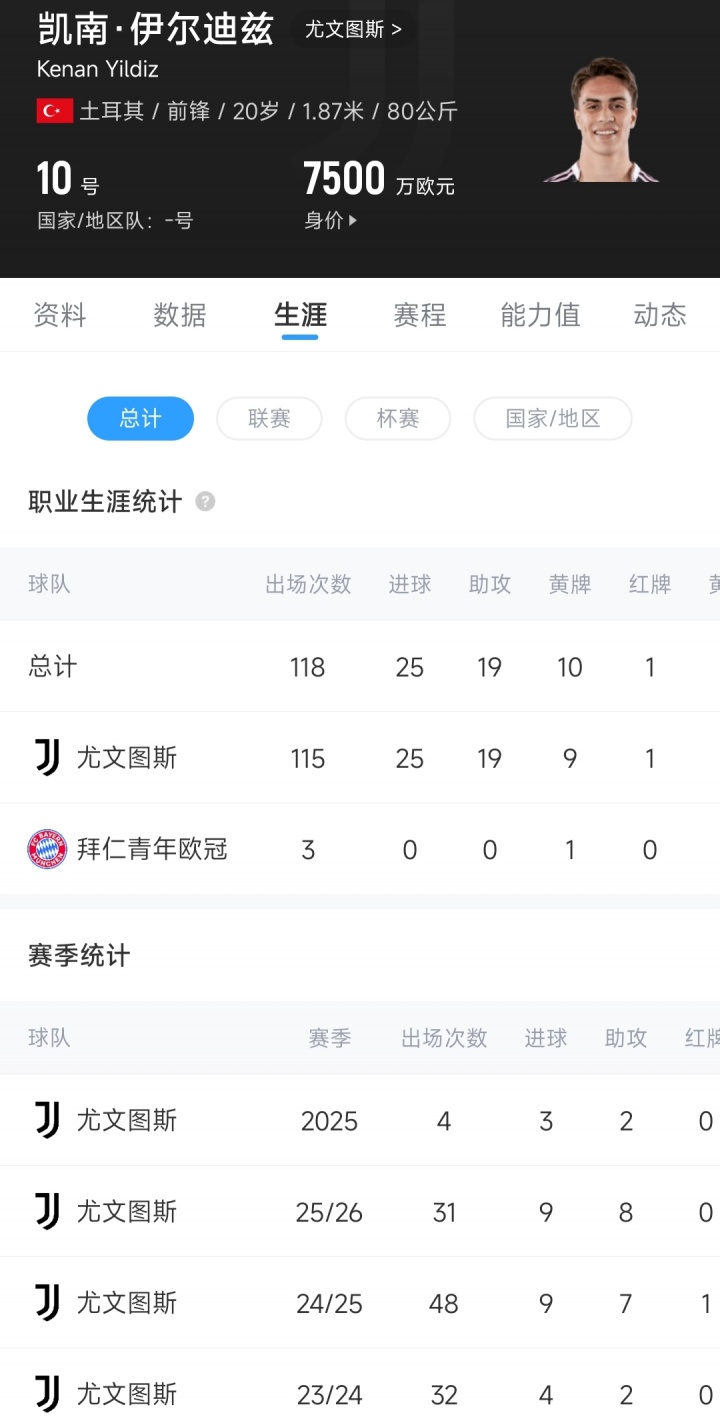
Task: Select the 联赛 filter pill
Action: [x=269, y=418]
